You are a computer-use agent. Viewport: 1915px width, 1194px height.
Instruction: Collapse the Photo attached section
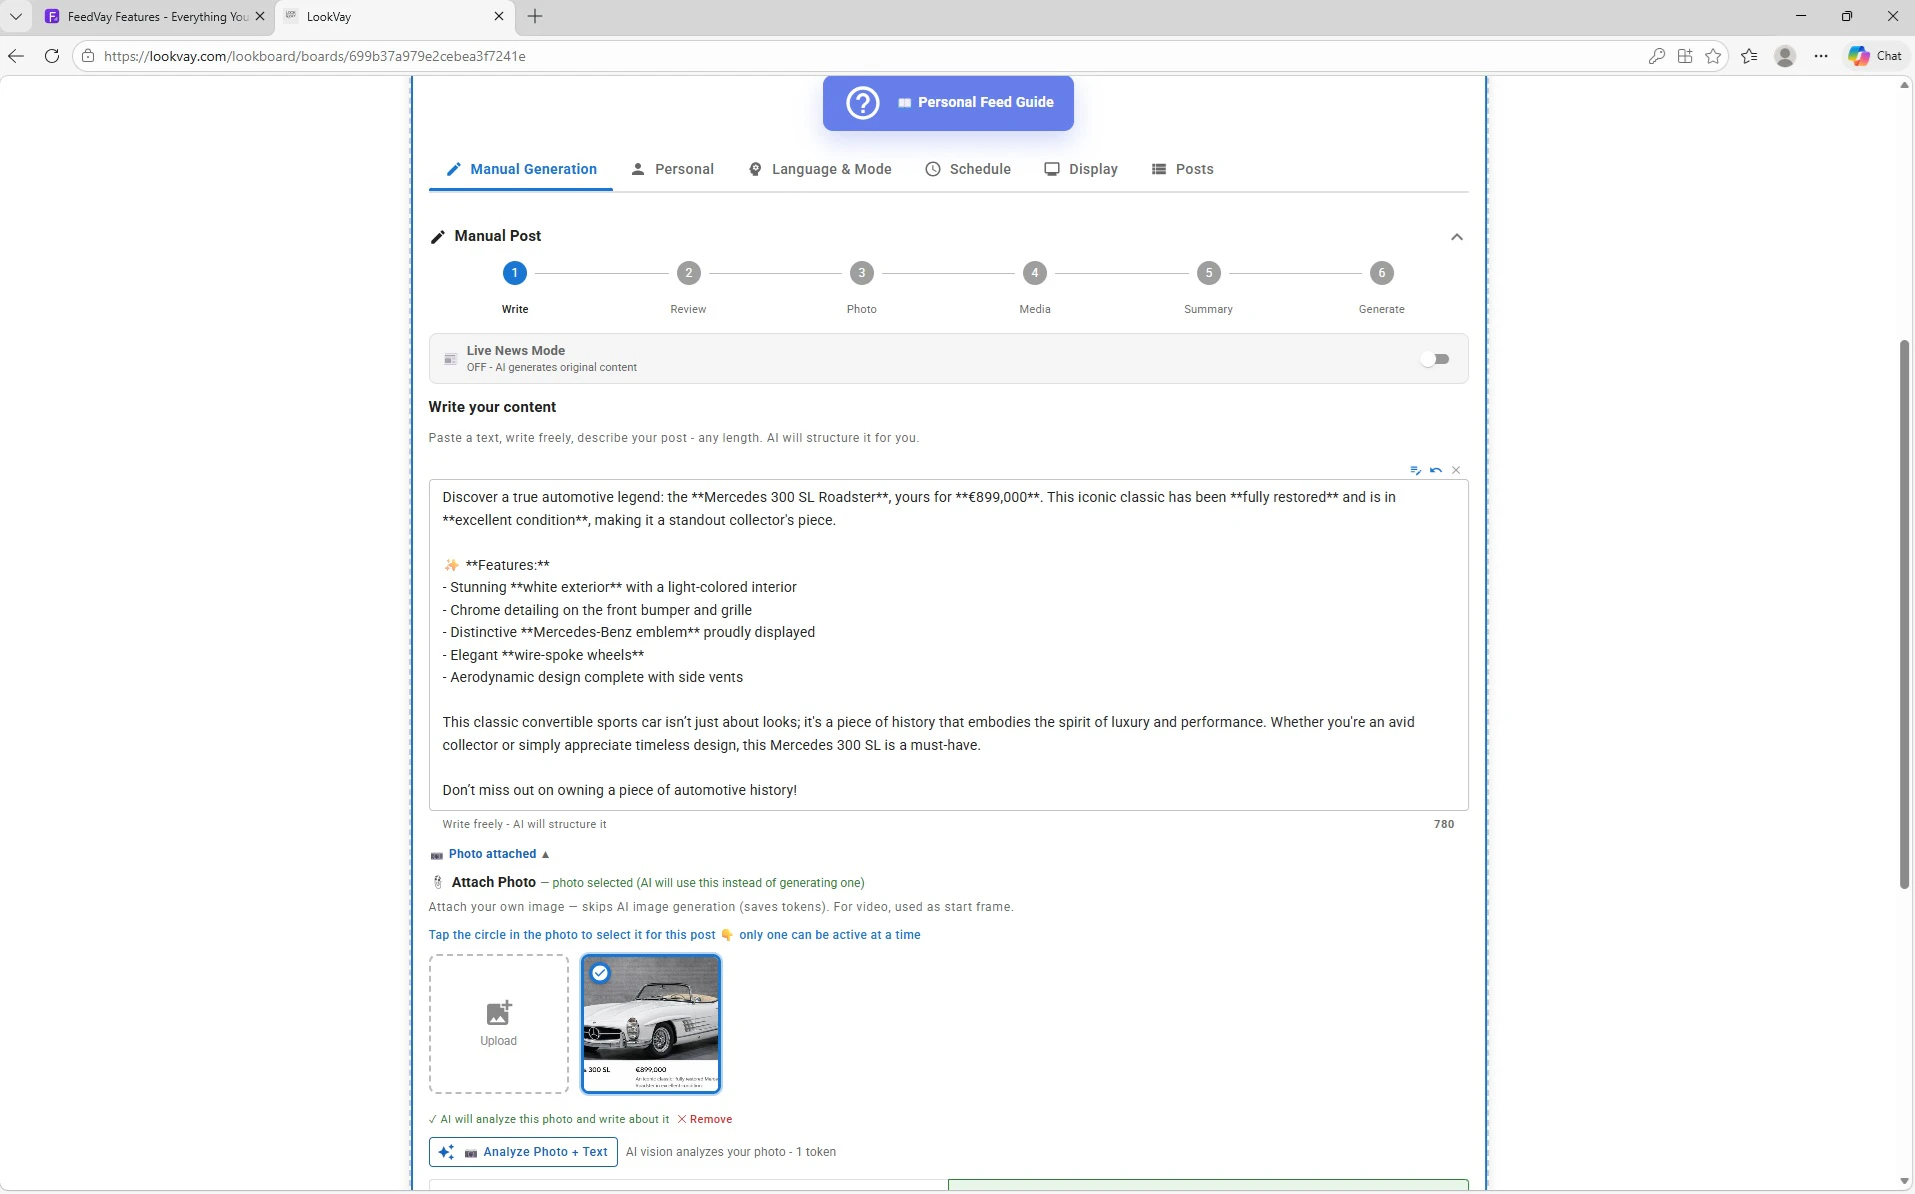point(490,854)
